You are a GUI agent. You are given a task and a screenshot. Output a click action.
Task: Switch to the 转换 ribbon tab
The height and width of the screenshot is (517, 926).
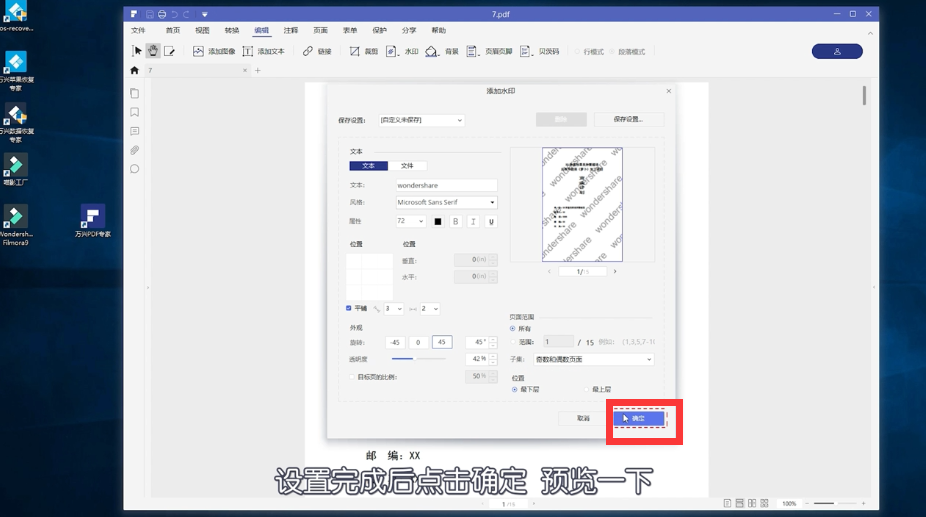(x=232, y=30)
